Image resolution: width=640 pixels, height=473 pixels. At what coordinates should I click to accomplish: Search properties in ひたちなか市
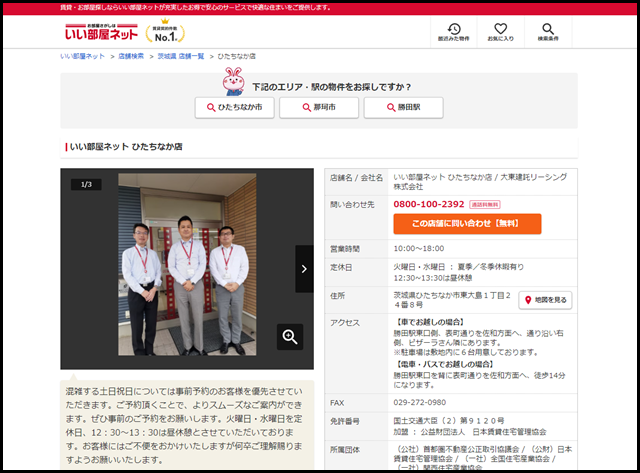point(235,107)
